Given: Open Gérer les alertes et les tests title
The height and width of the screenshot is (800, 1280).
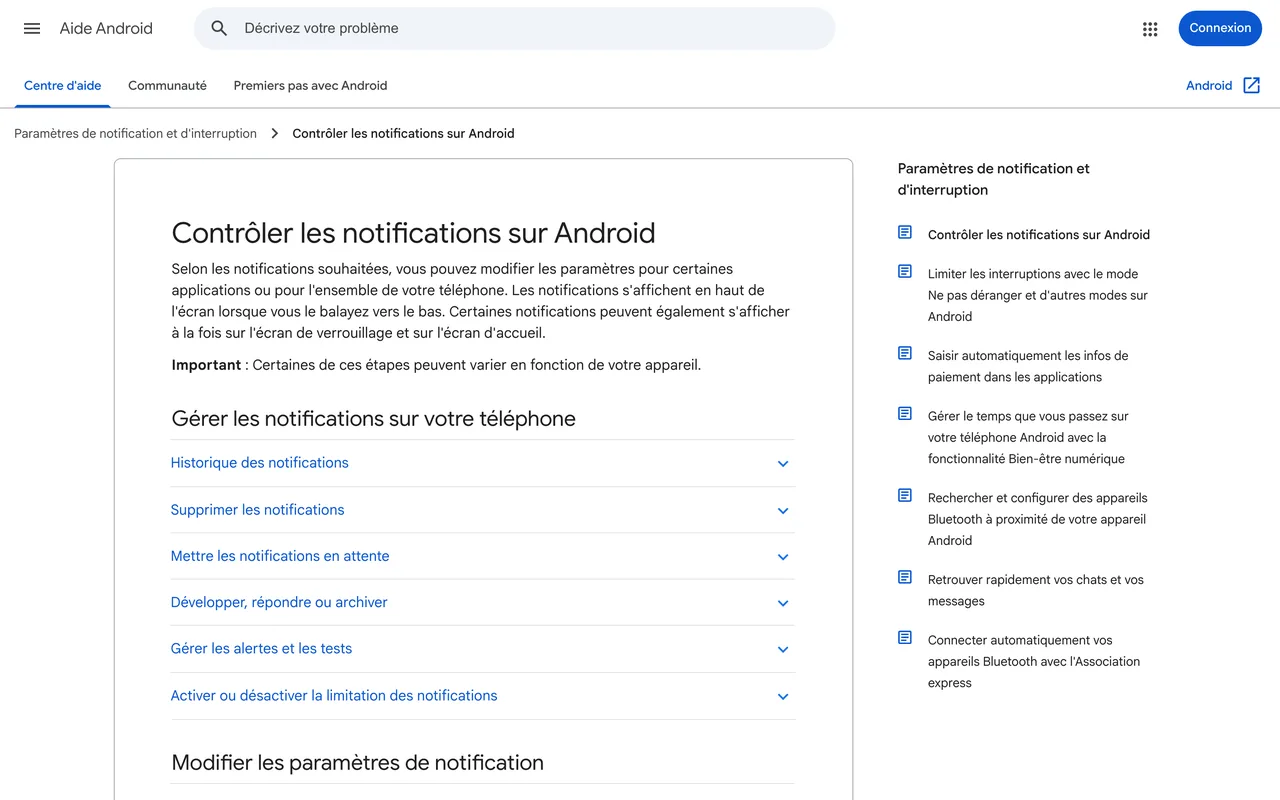Looking at the screenshot, I should (x=261, y=649).
